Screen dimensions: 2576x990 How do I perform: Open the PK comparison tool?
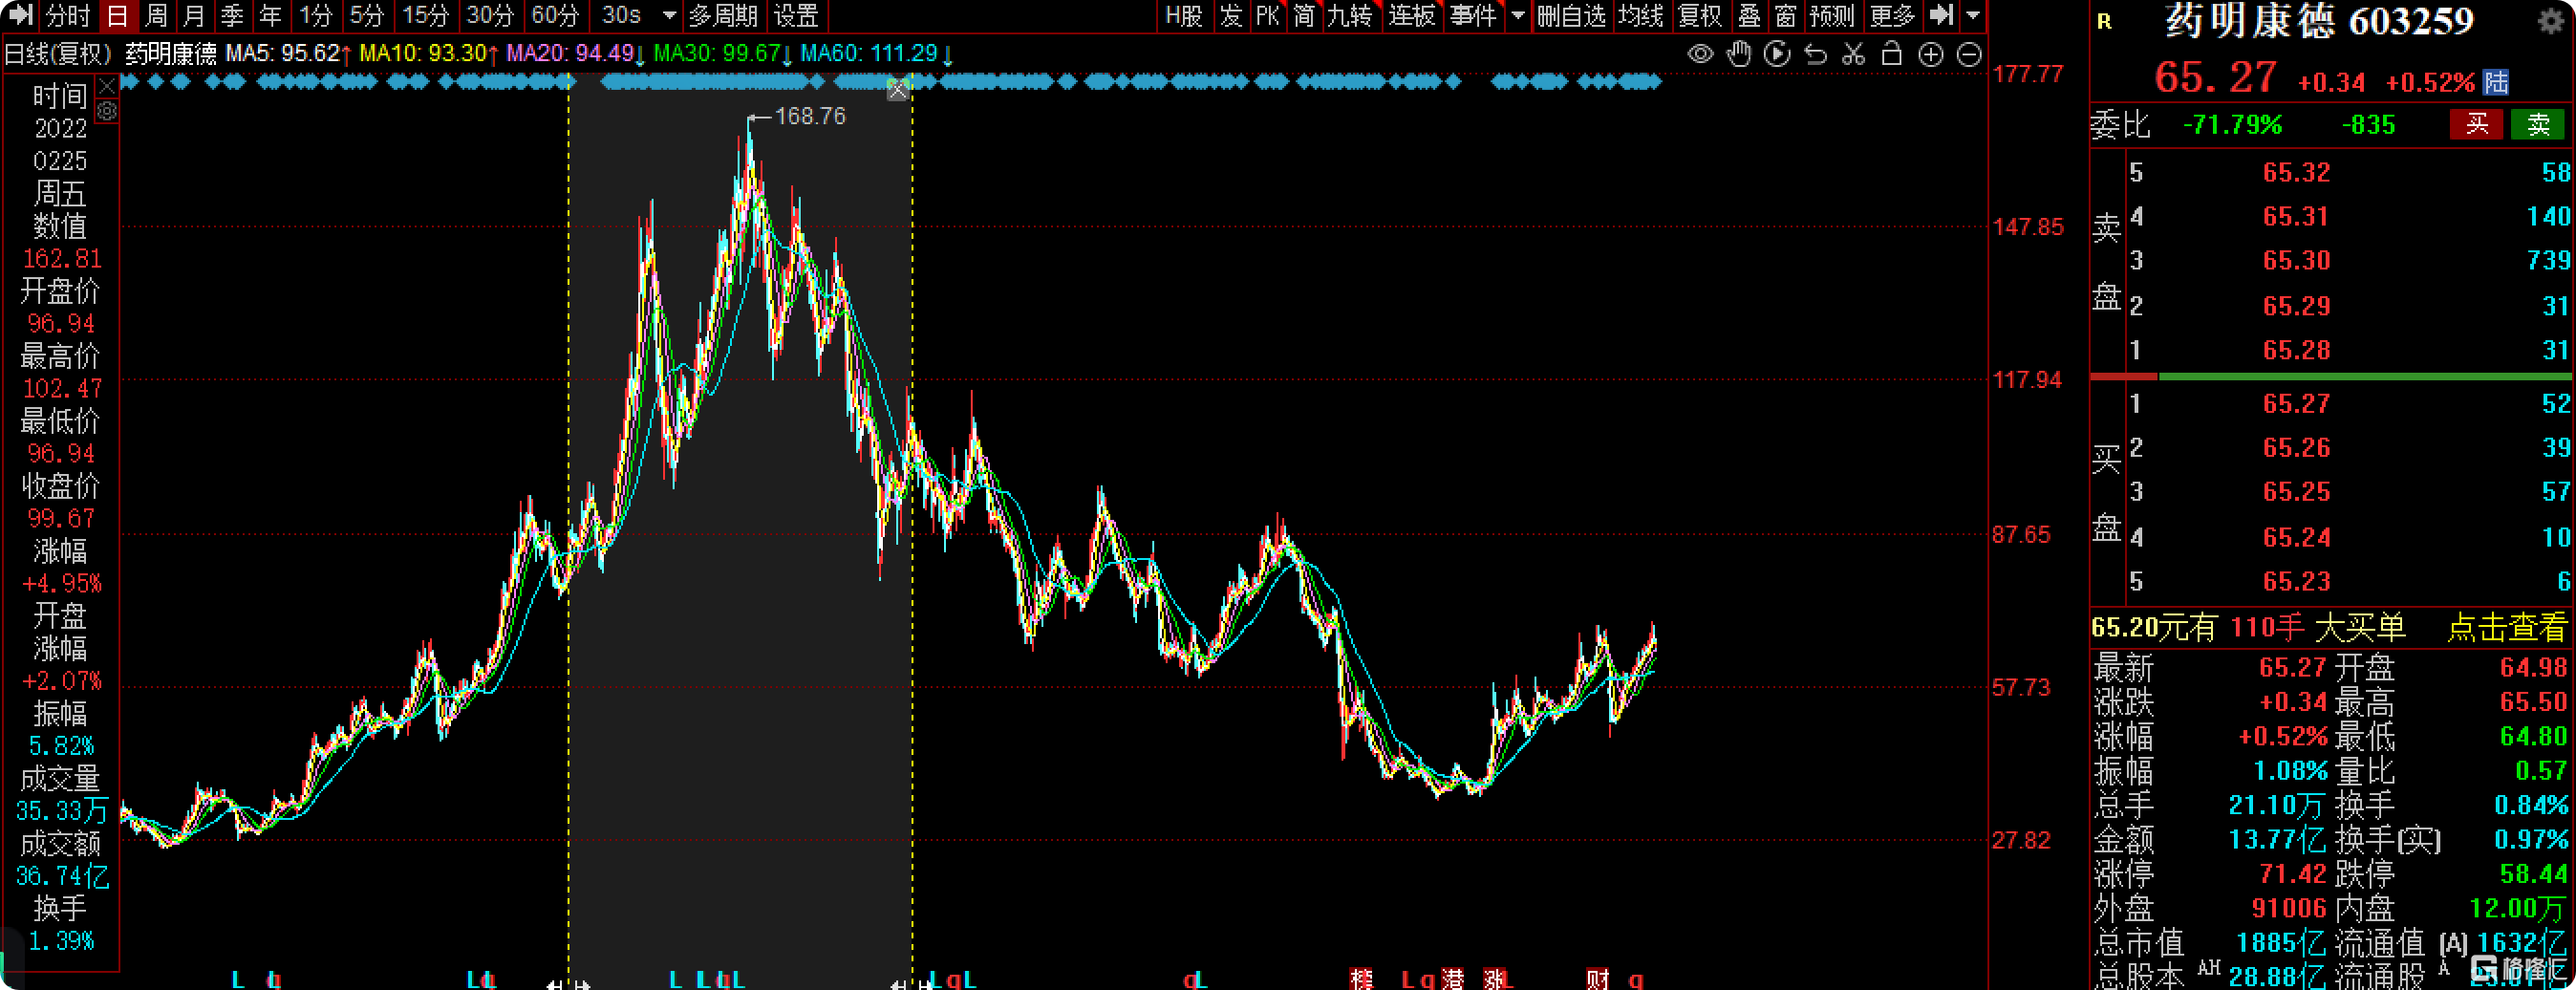pyautogui.click(x=1267, y=15)
